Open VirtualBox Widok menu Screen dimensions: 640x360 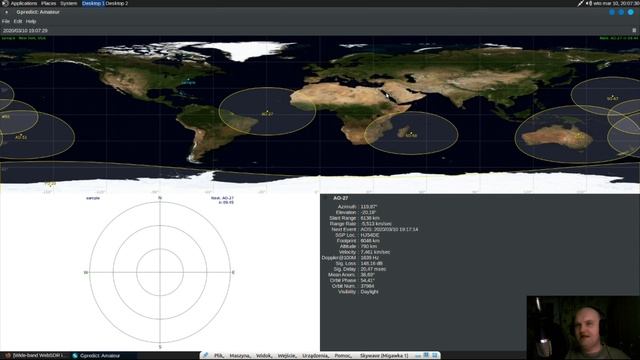pos(264,356)
